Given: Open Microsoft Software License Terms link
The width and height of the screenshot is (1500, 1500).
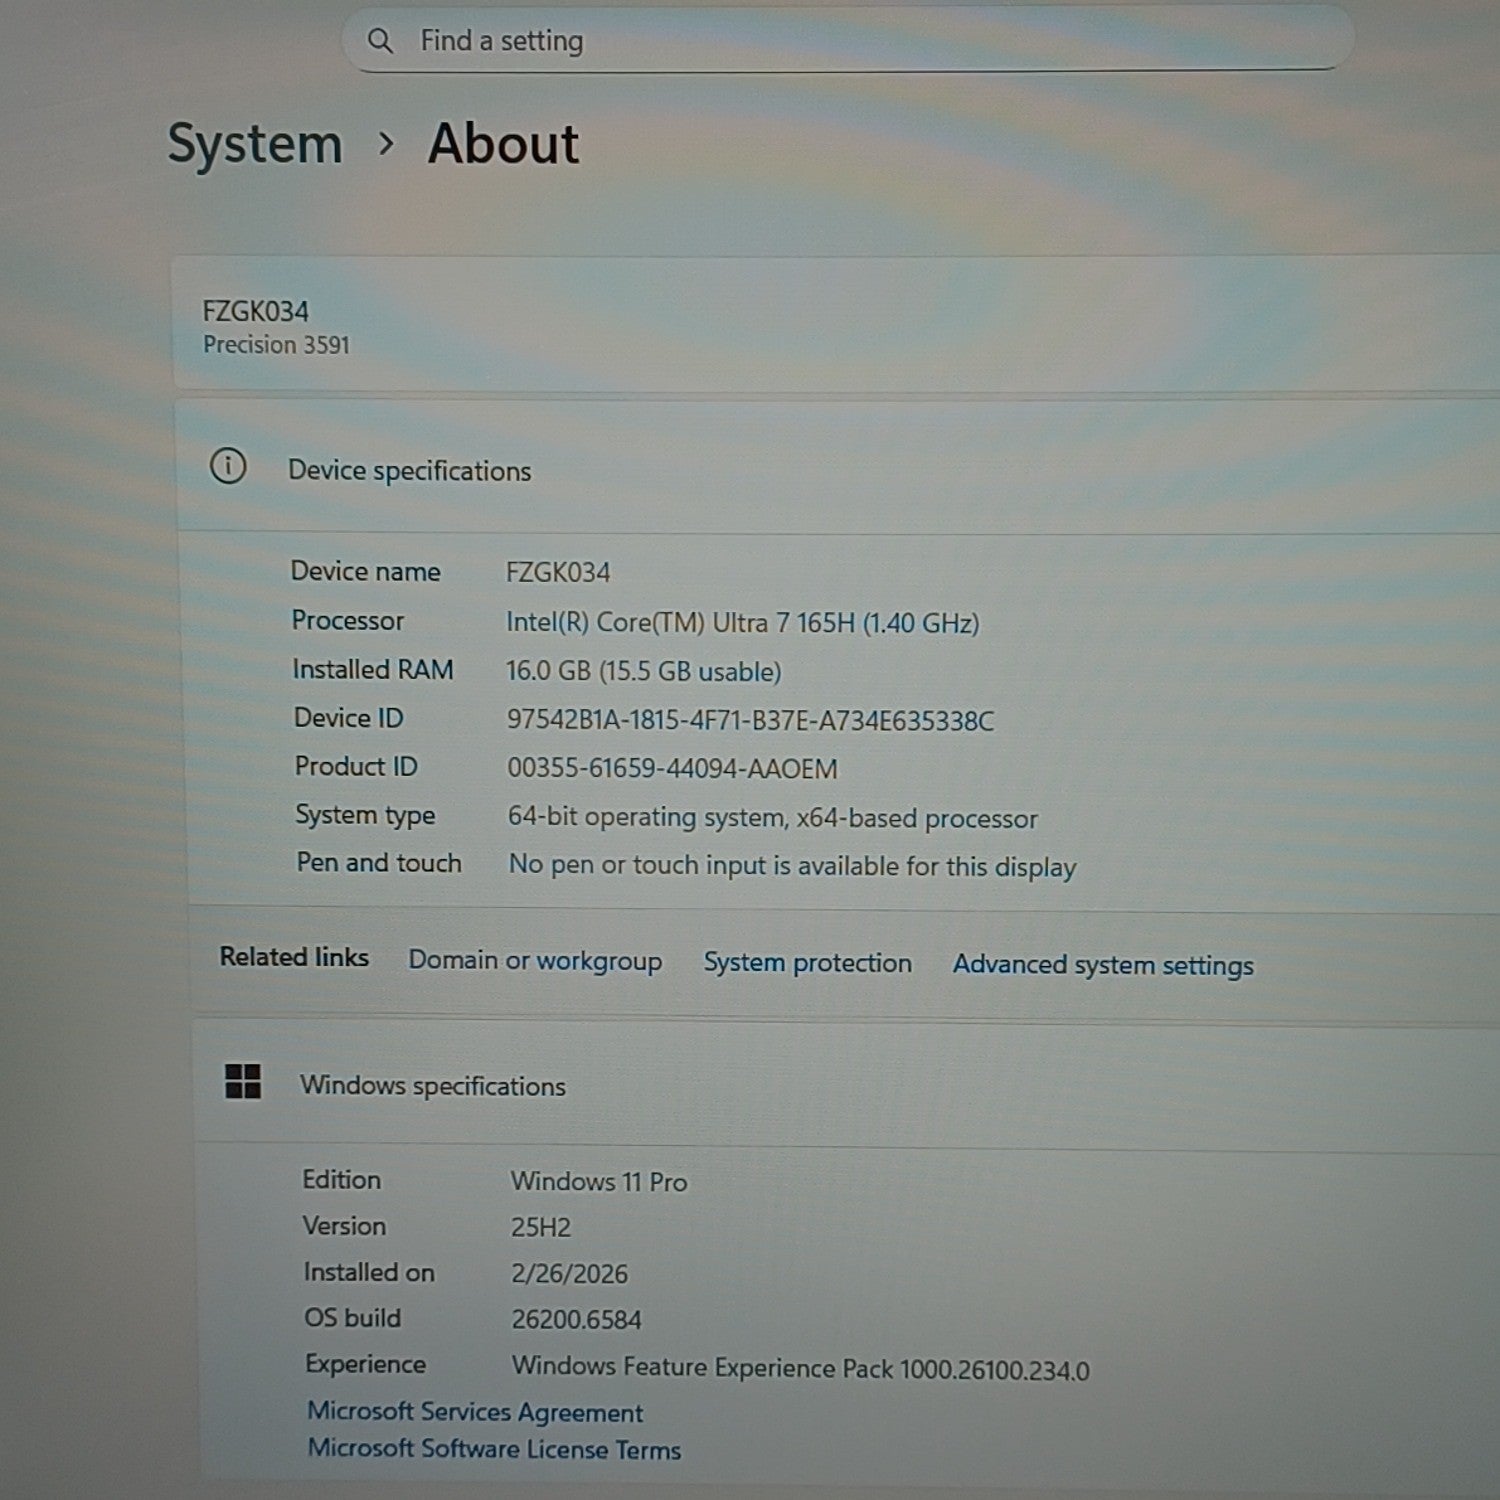Looking at the screenshot, I should pos(494,1449).
